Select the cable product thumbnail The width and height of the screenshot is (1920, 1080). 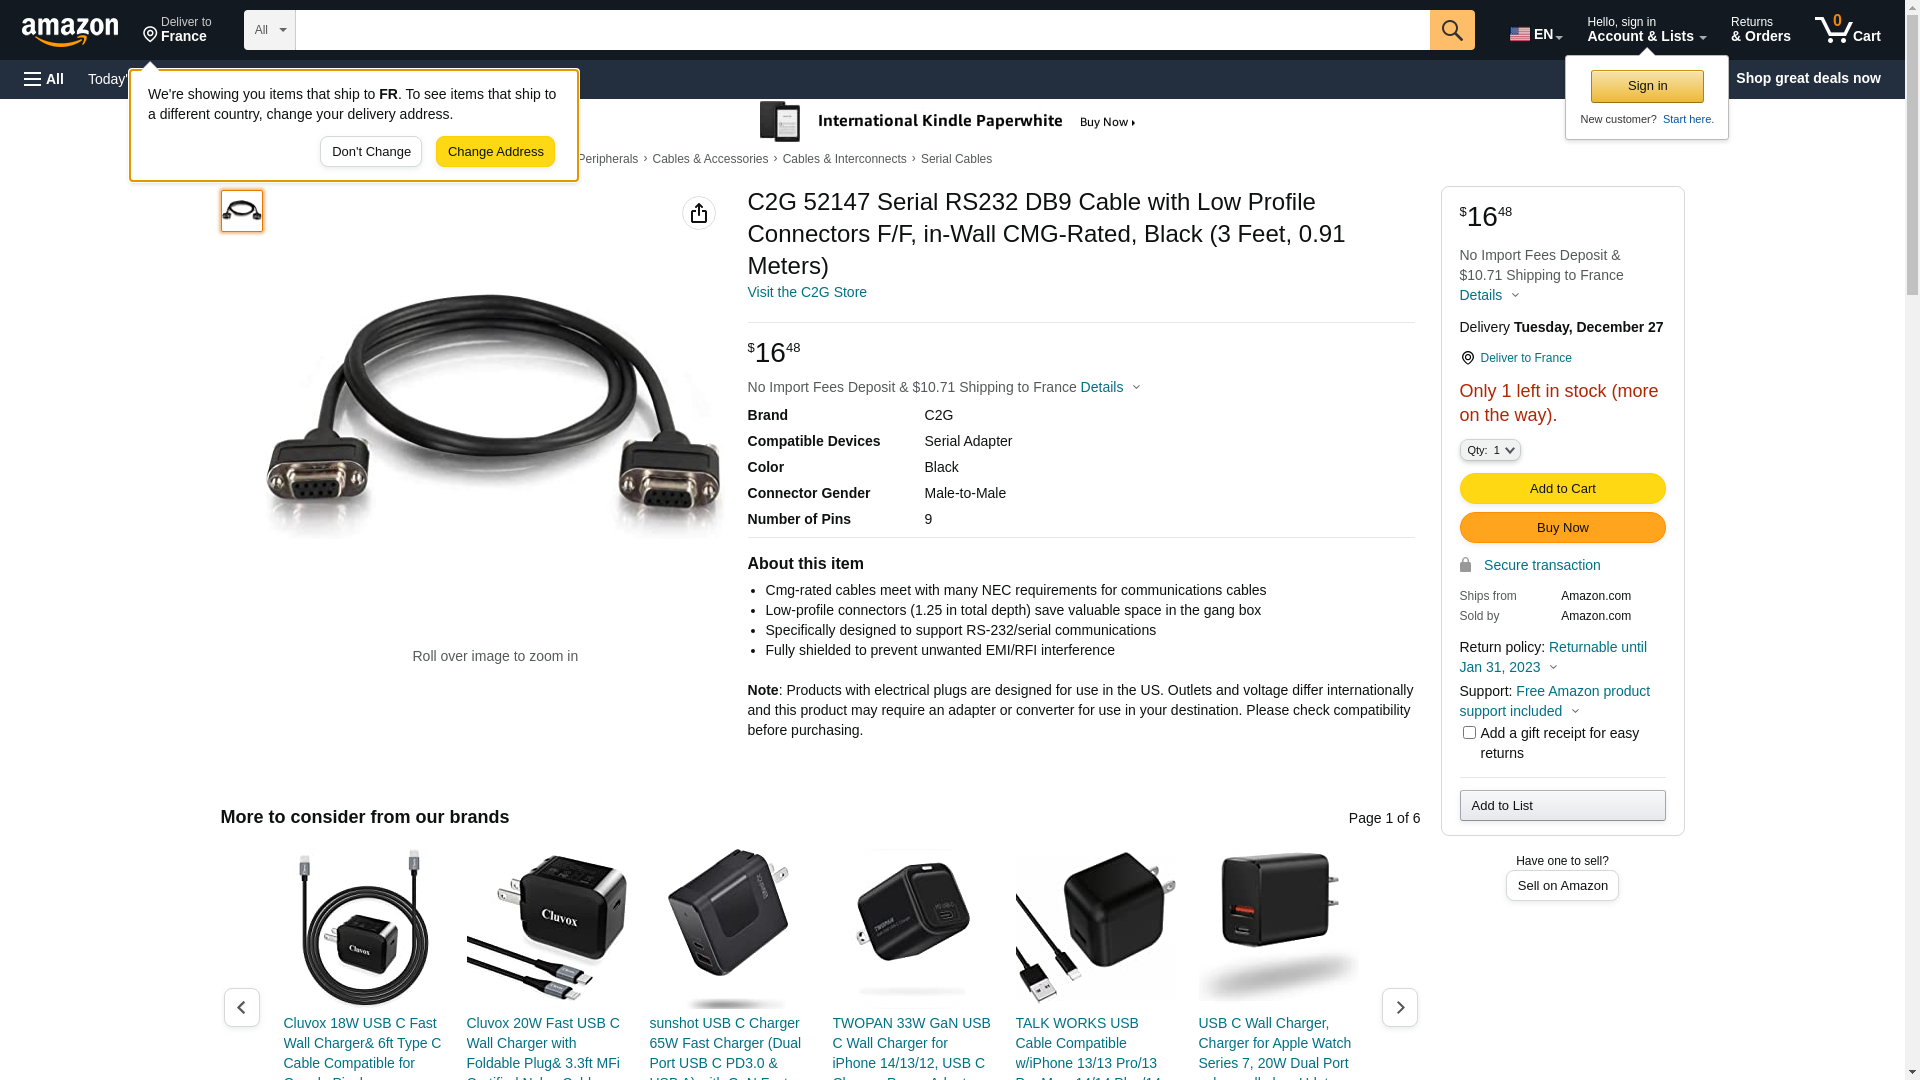pos(242,211)
